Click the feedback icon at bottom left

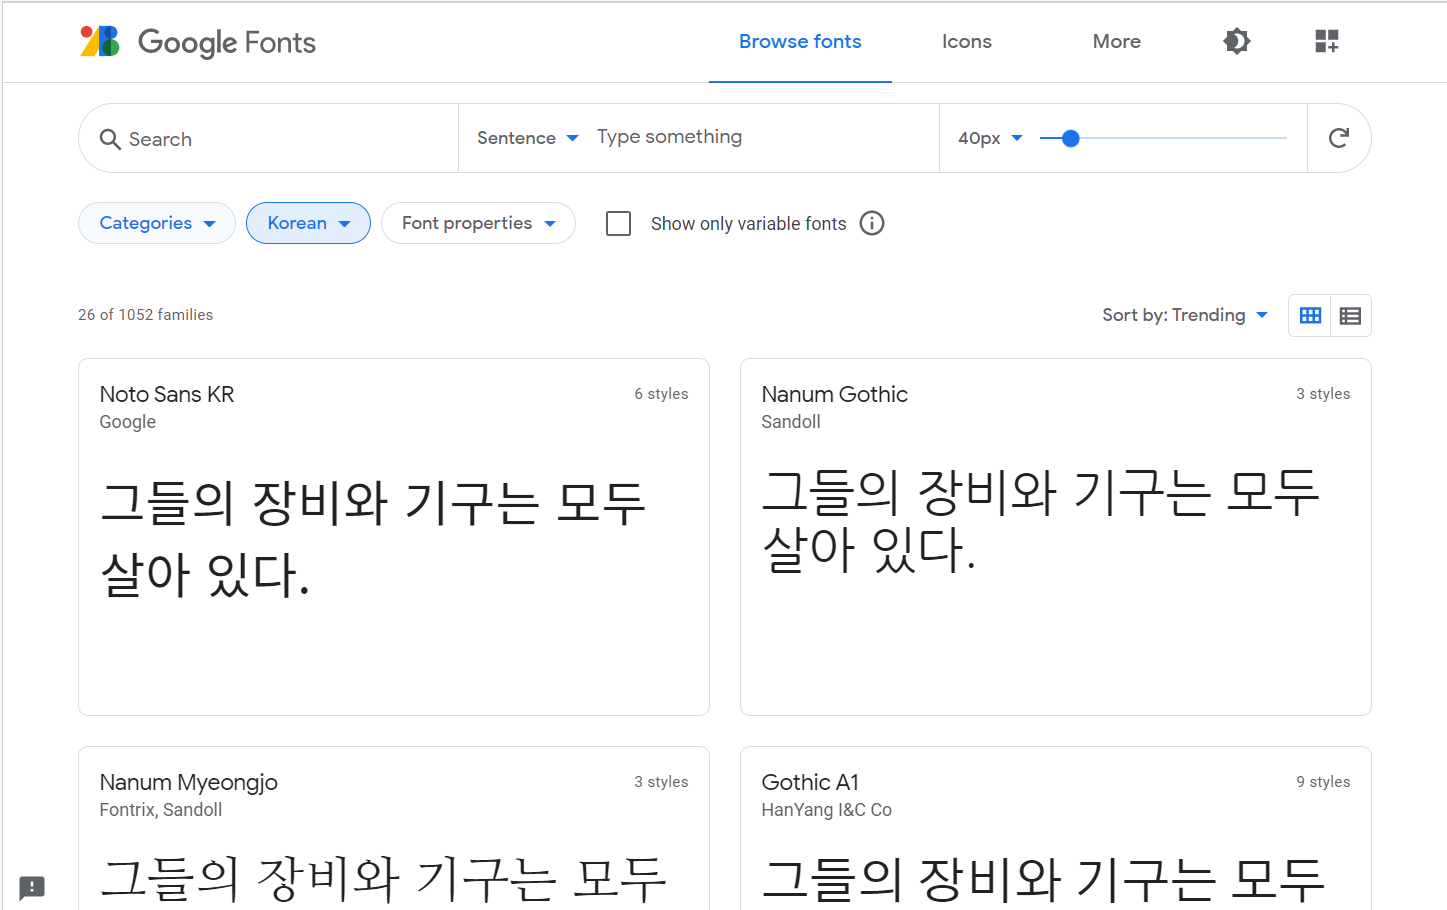(32, 887)
